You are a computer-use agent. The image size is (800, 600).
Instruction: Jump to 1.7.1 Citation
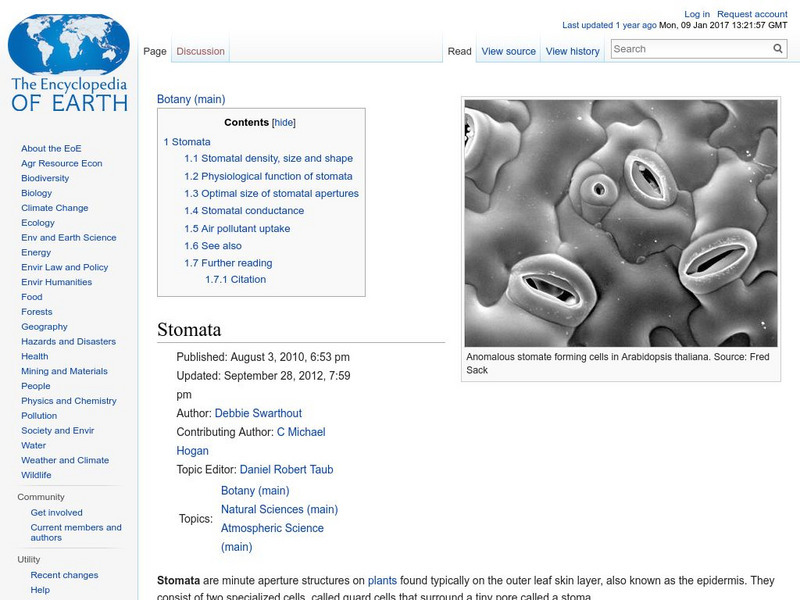point(235,280)
